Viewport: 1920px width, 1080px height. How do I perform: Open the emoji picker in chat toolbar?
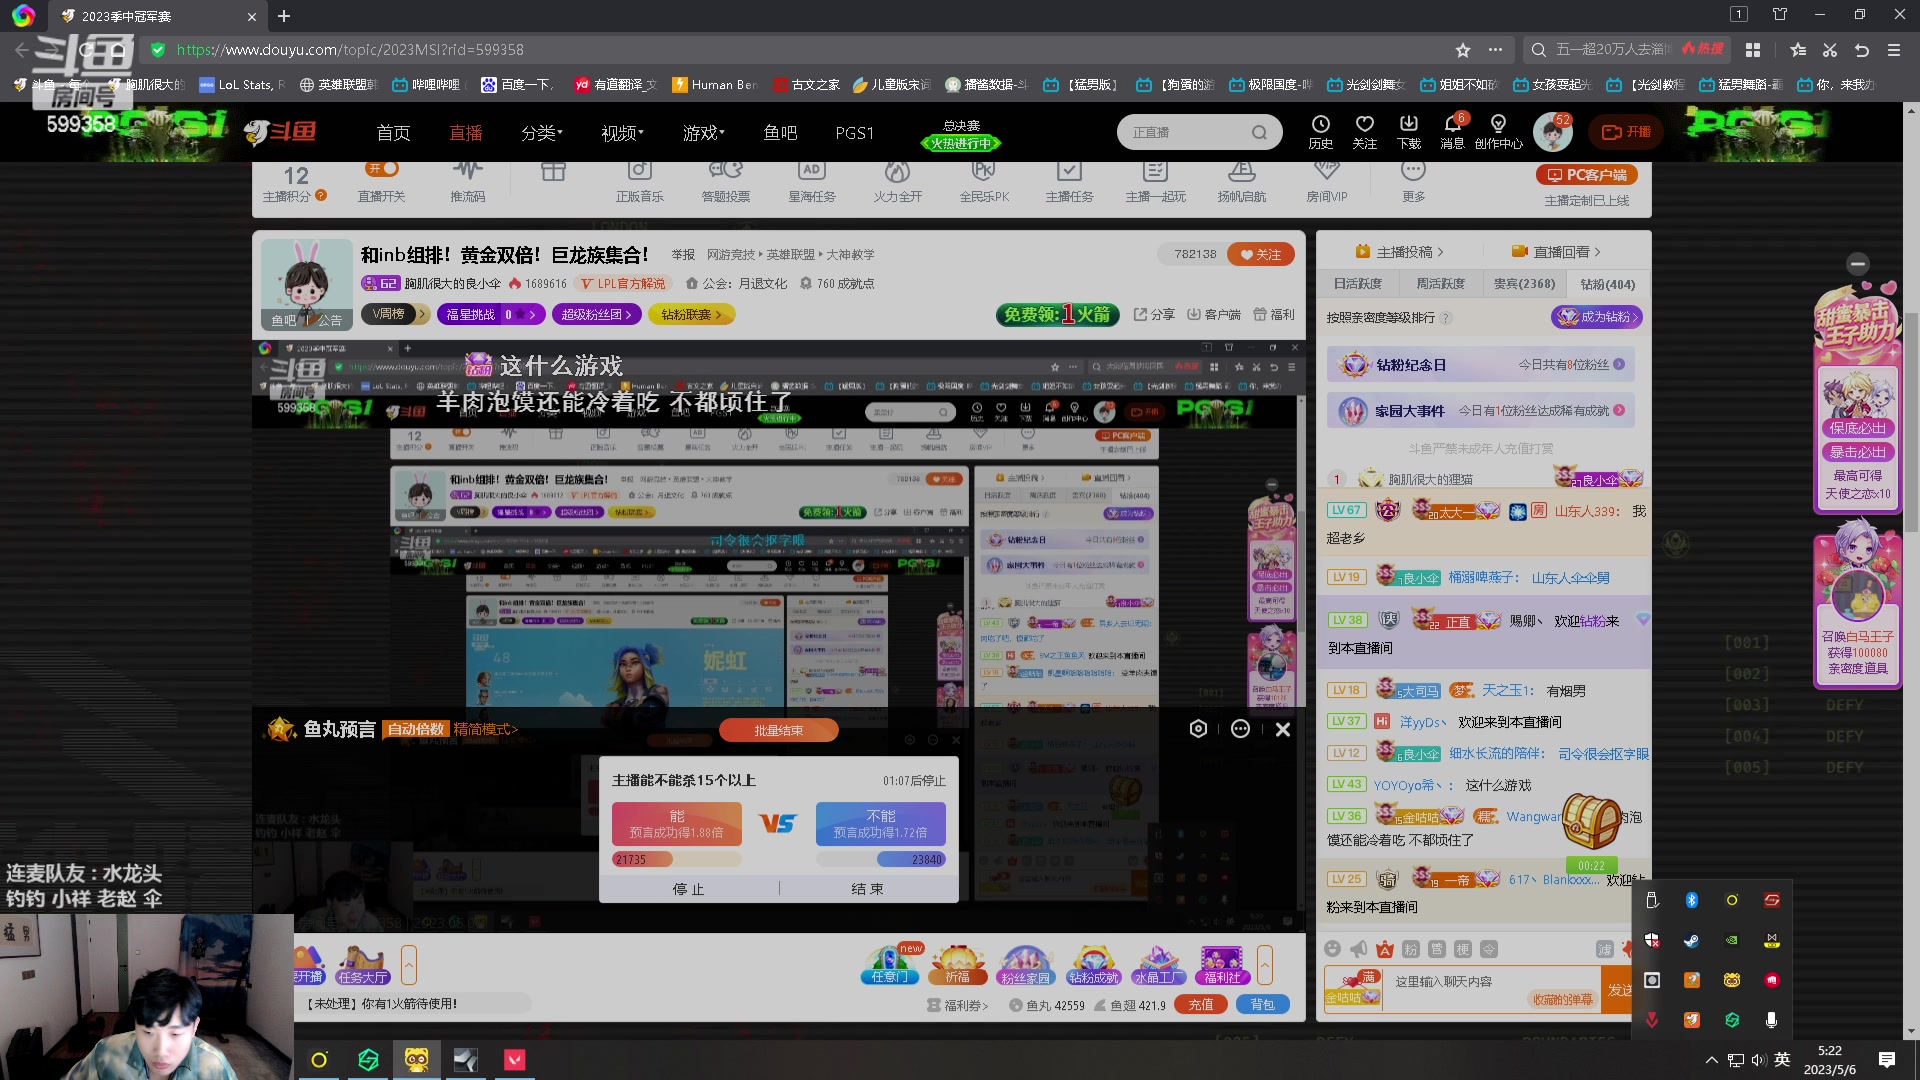click(1332, 949)
